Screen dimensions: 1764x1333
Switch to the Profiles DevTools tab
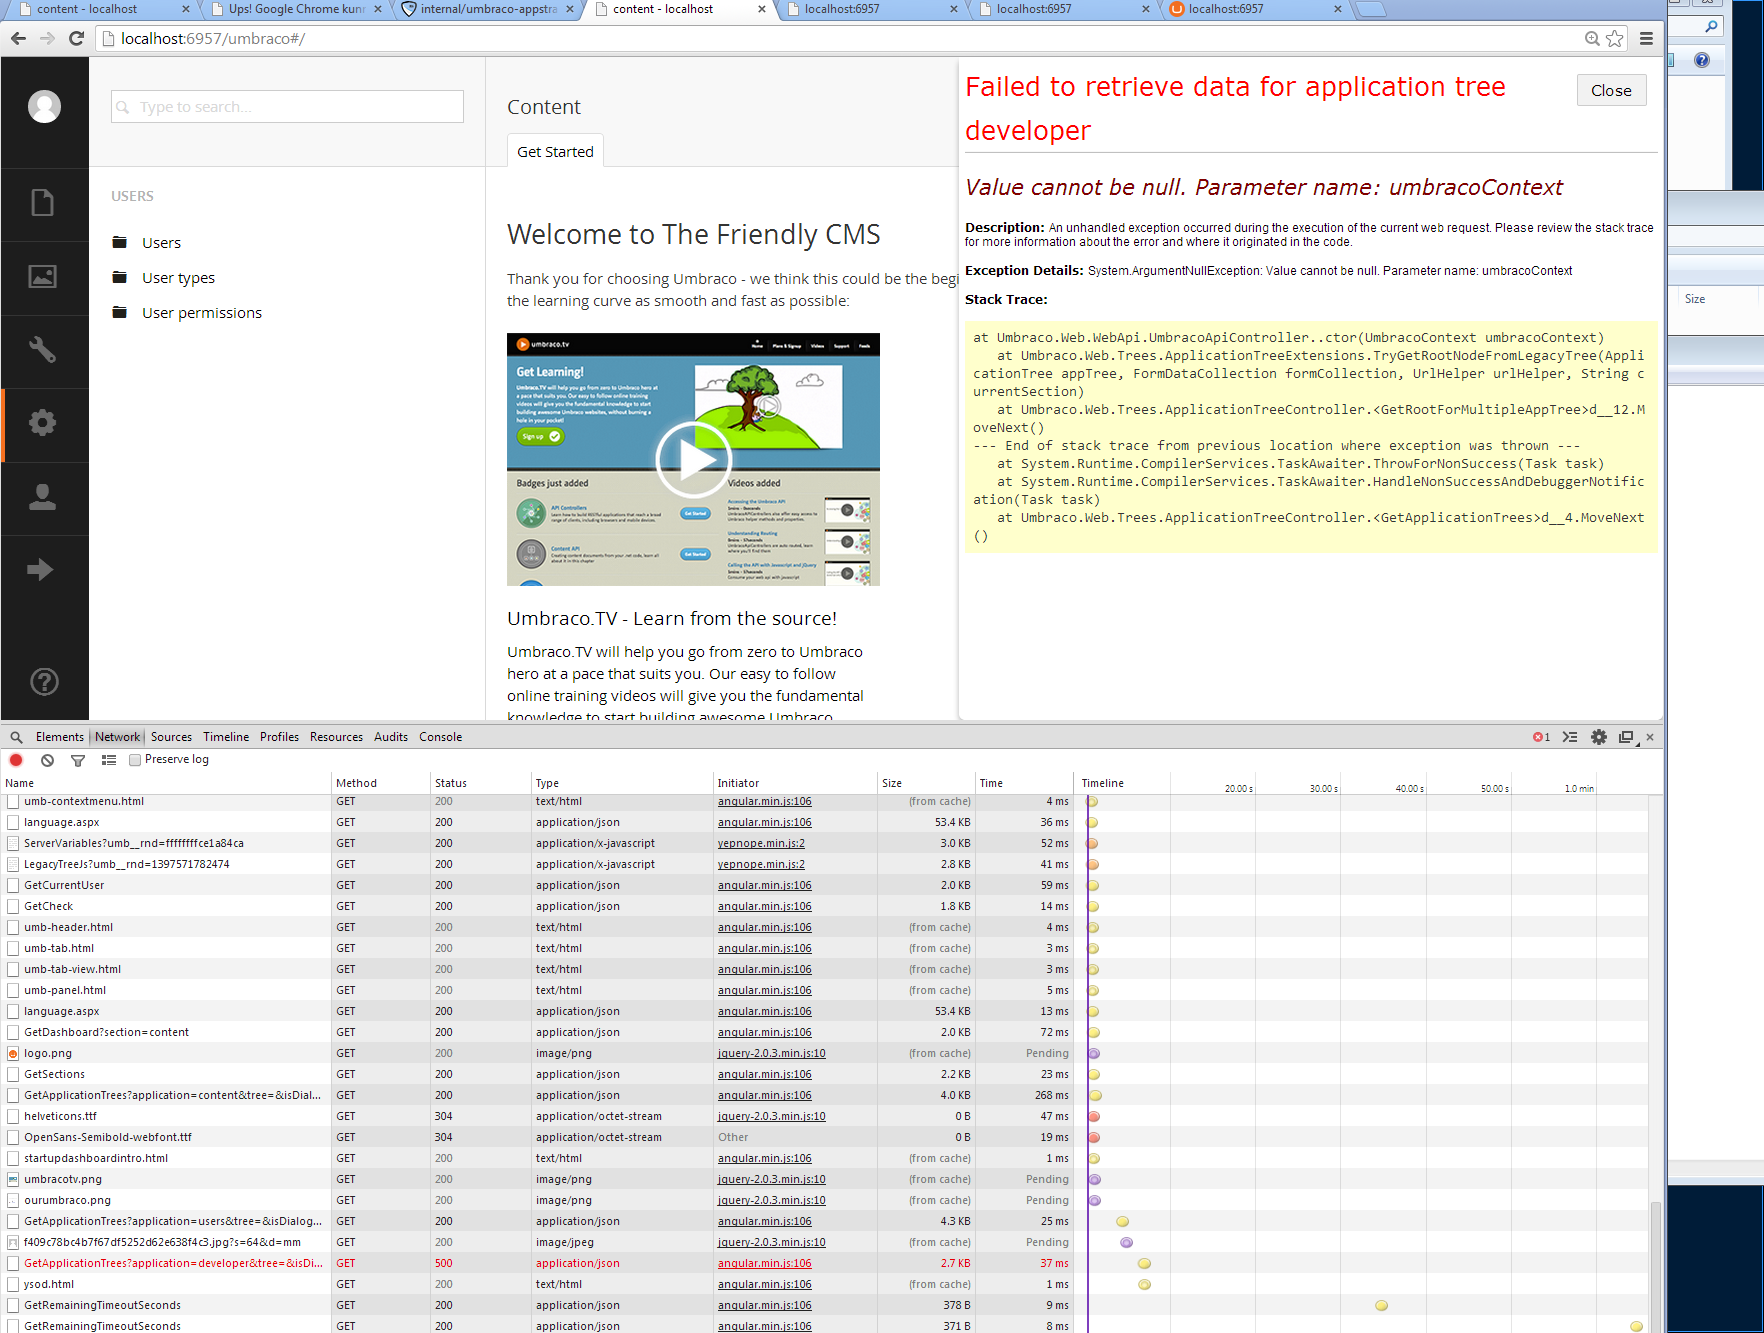[279, 737]
